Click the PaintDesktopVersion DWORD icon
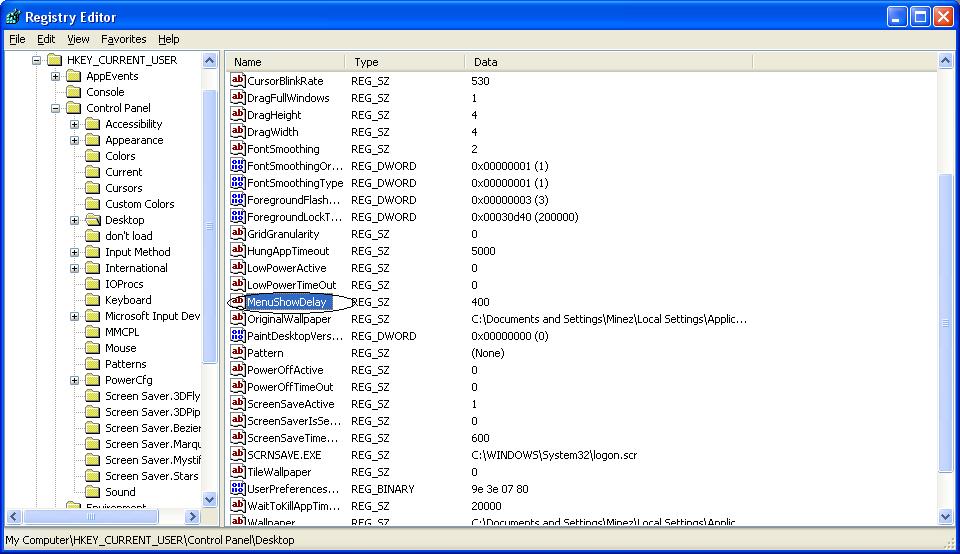The height and width of the screenshot is (554, 960). (x=238, y=335)
